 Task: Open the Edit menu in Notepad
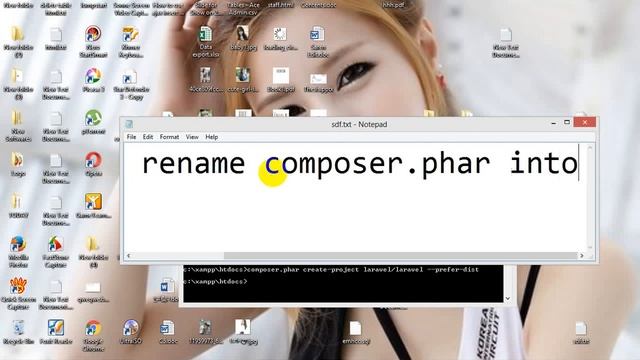click(x=148, y=137)
